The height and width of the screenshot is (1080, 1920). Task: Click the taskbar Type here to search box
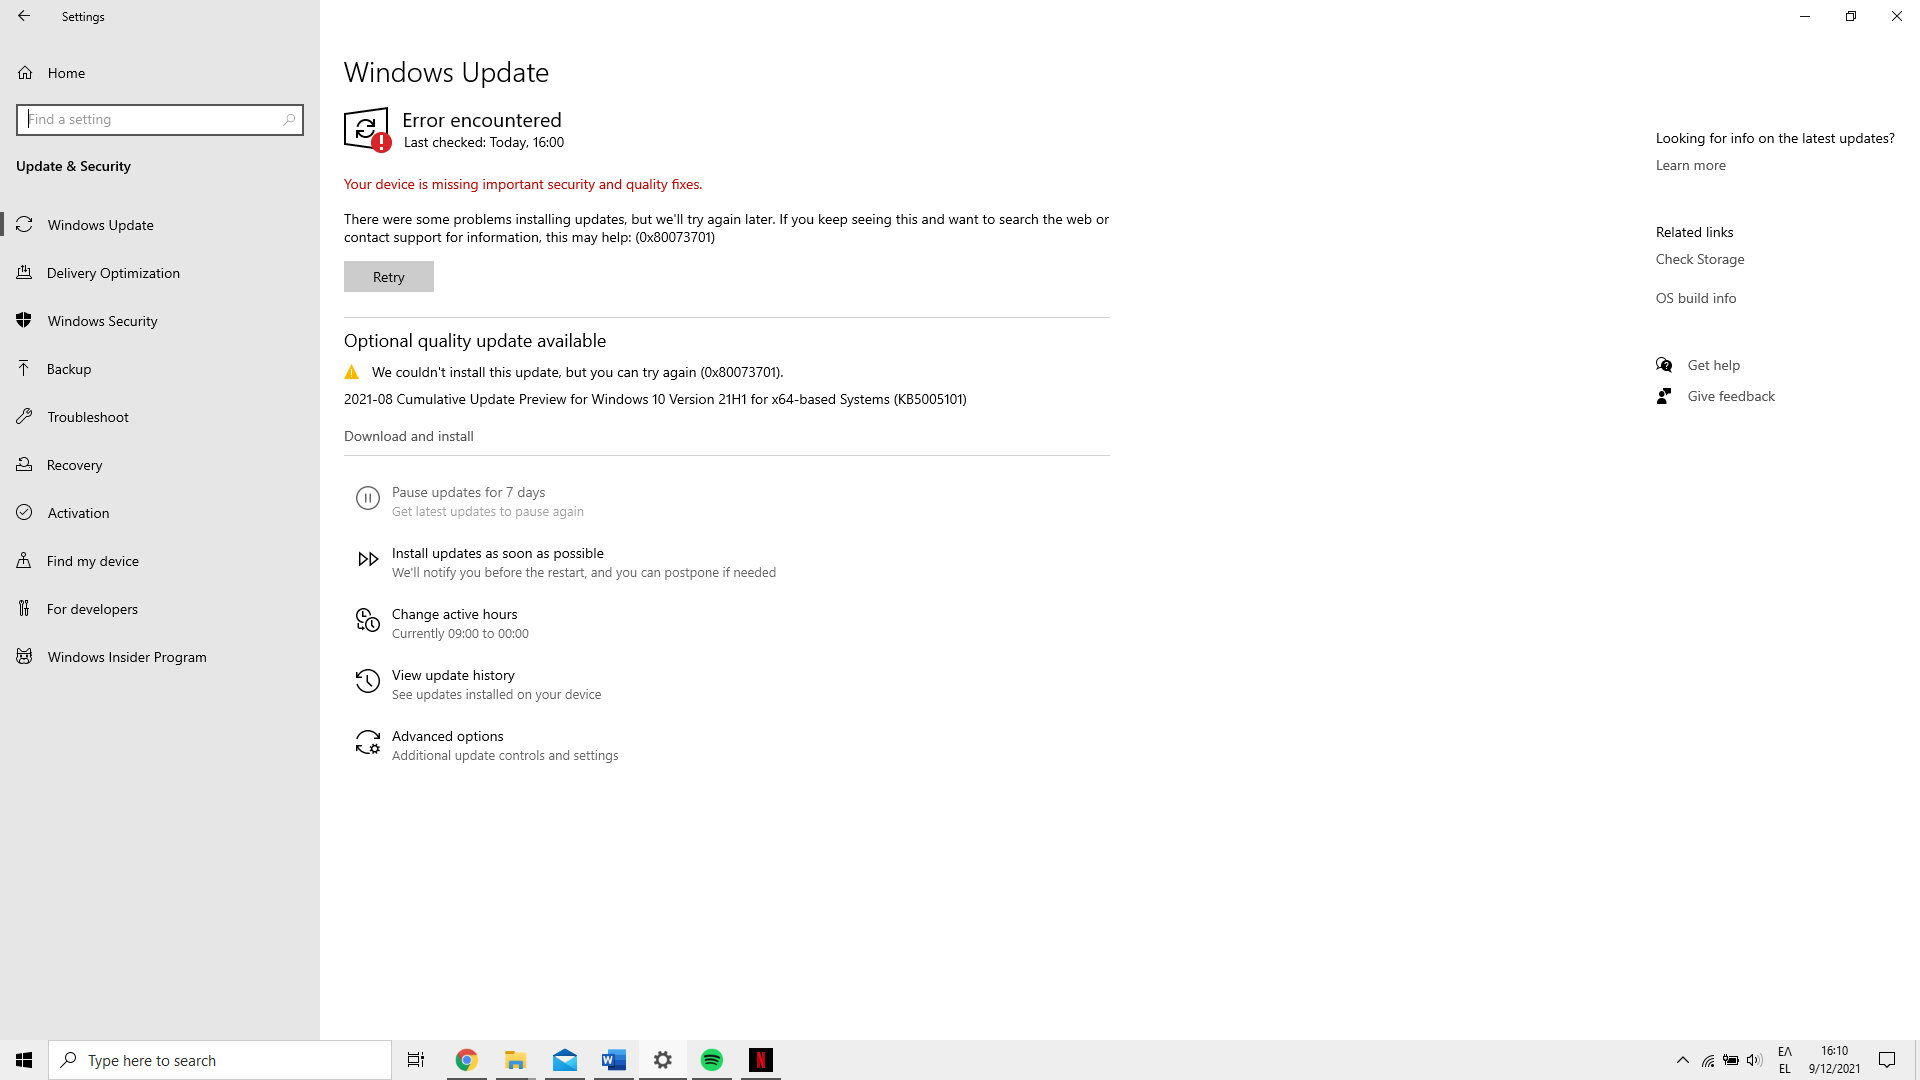[220, 1060]
